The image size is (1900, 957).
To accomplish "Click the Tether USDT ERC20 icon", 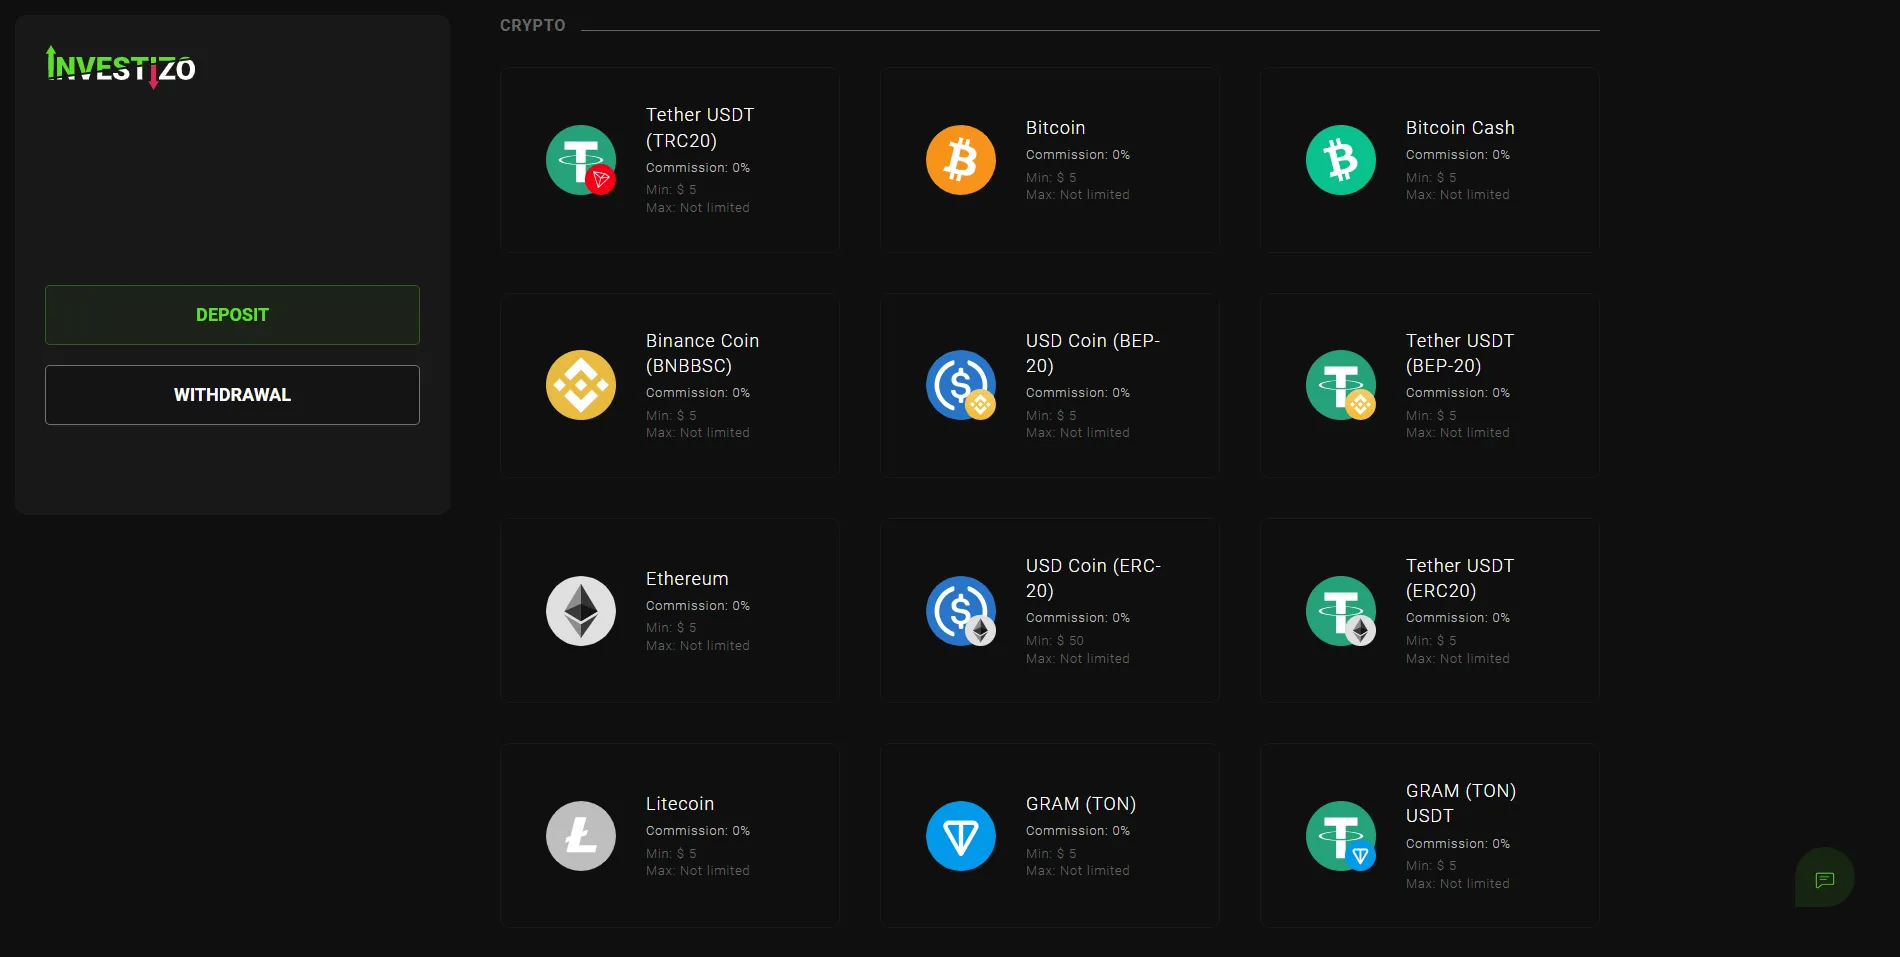I will click(x=1341, y=611).
